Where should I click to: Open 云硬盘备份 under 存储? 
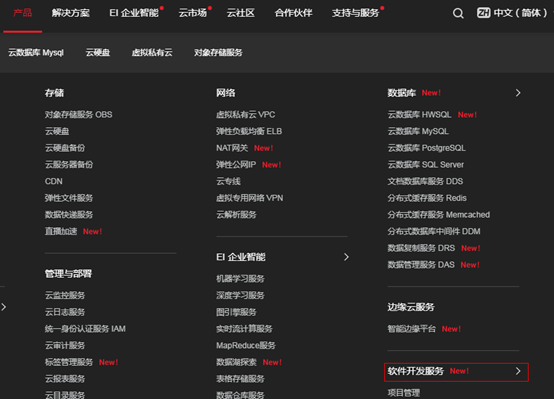(x=65, y=148)
